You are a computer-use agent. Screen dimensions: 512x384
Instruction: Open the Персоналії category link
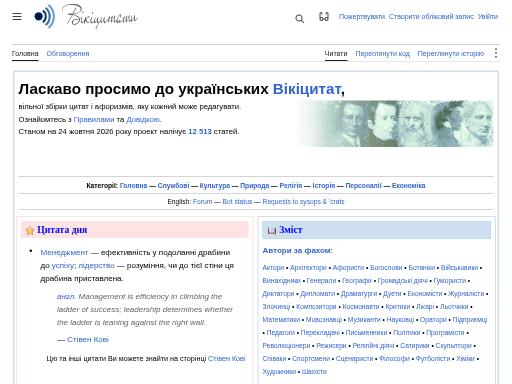[363, 186]
